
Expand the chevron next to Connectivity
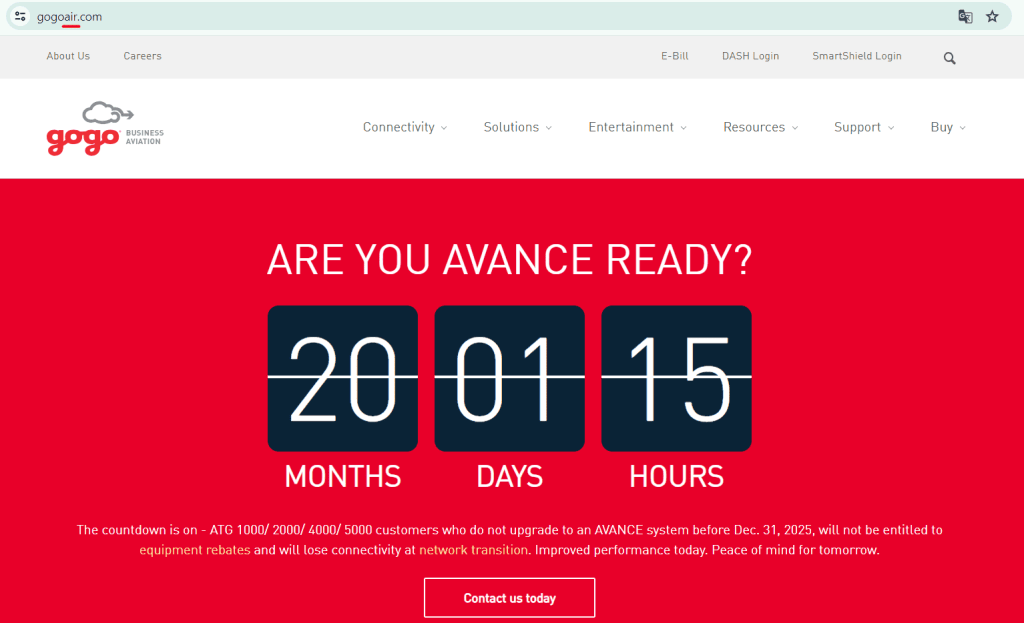pyautogui.click(x=444, y=128)
